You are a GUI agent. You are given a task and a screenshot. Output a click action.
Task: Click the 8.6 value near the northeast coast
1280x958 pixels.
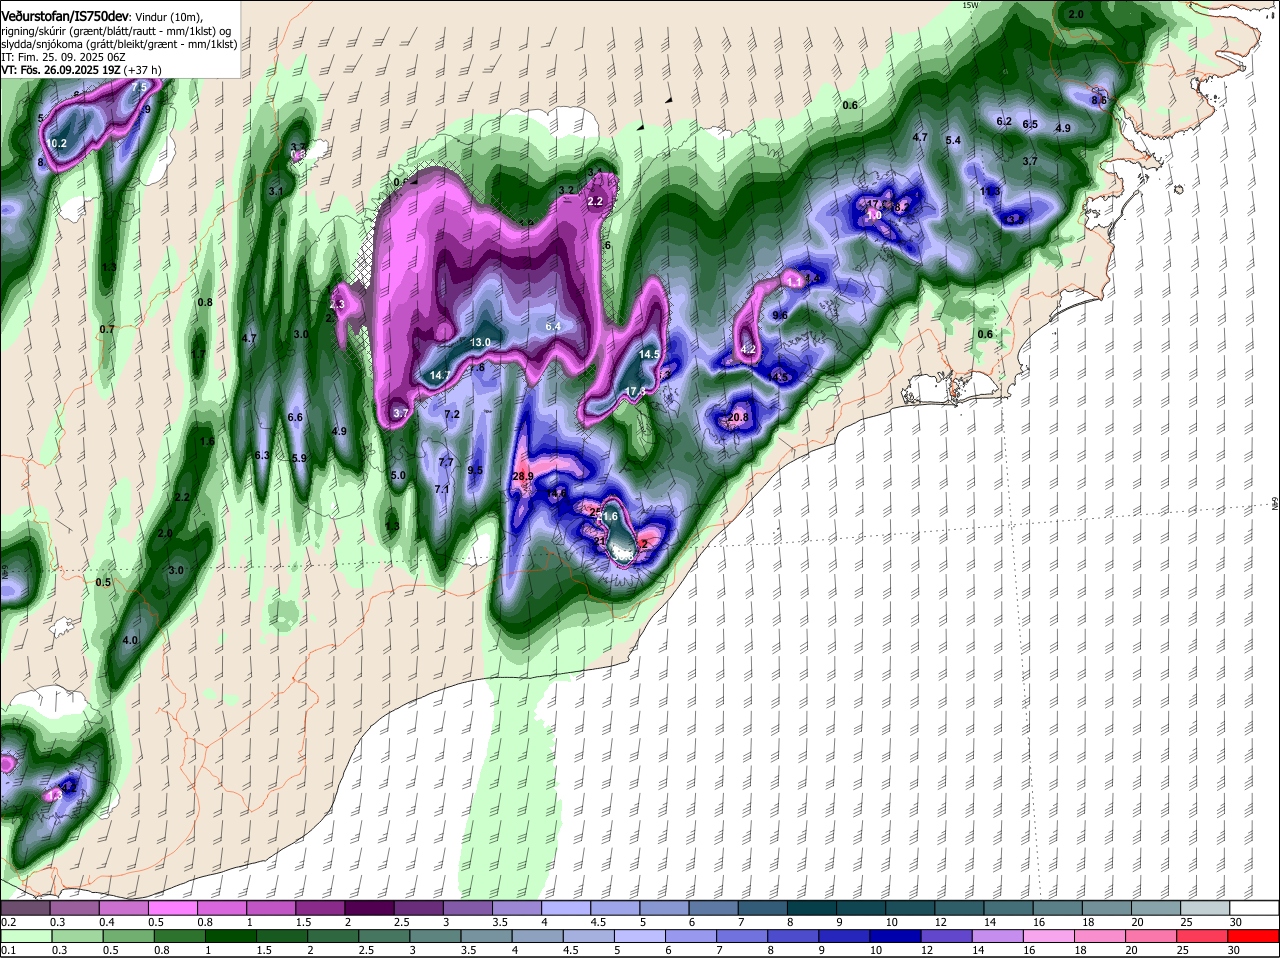1099,100
